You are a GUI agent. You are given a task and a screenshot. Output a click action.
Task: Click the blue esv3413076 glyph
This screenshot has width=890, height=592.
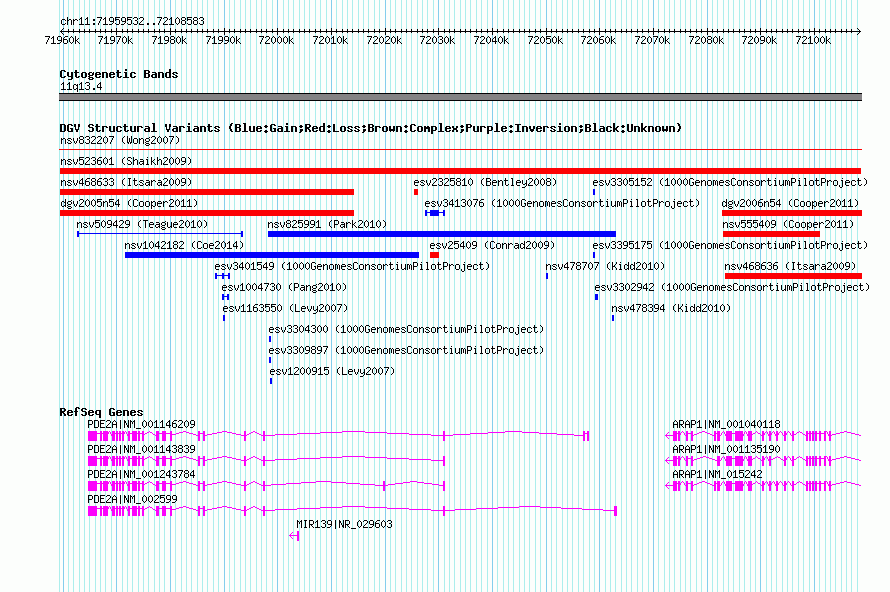coord(435,213)
